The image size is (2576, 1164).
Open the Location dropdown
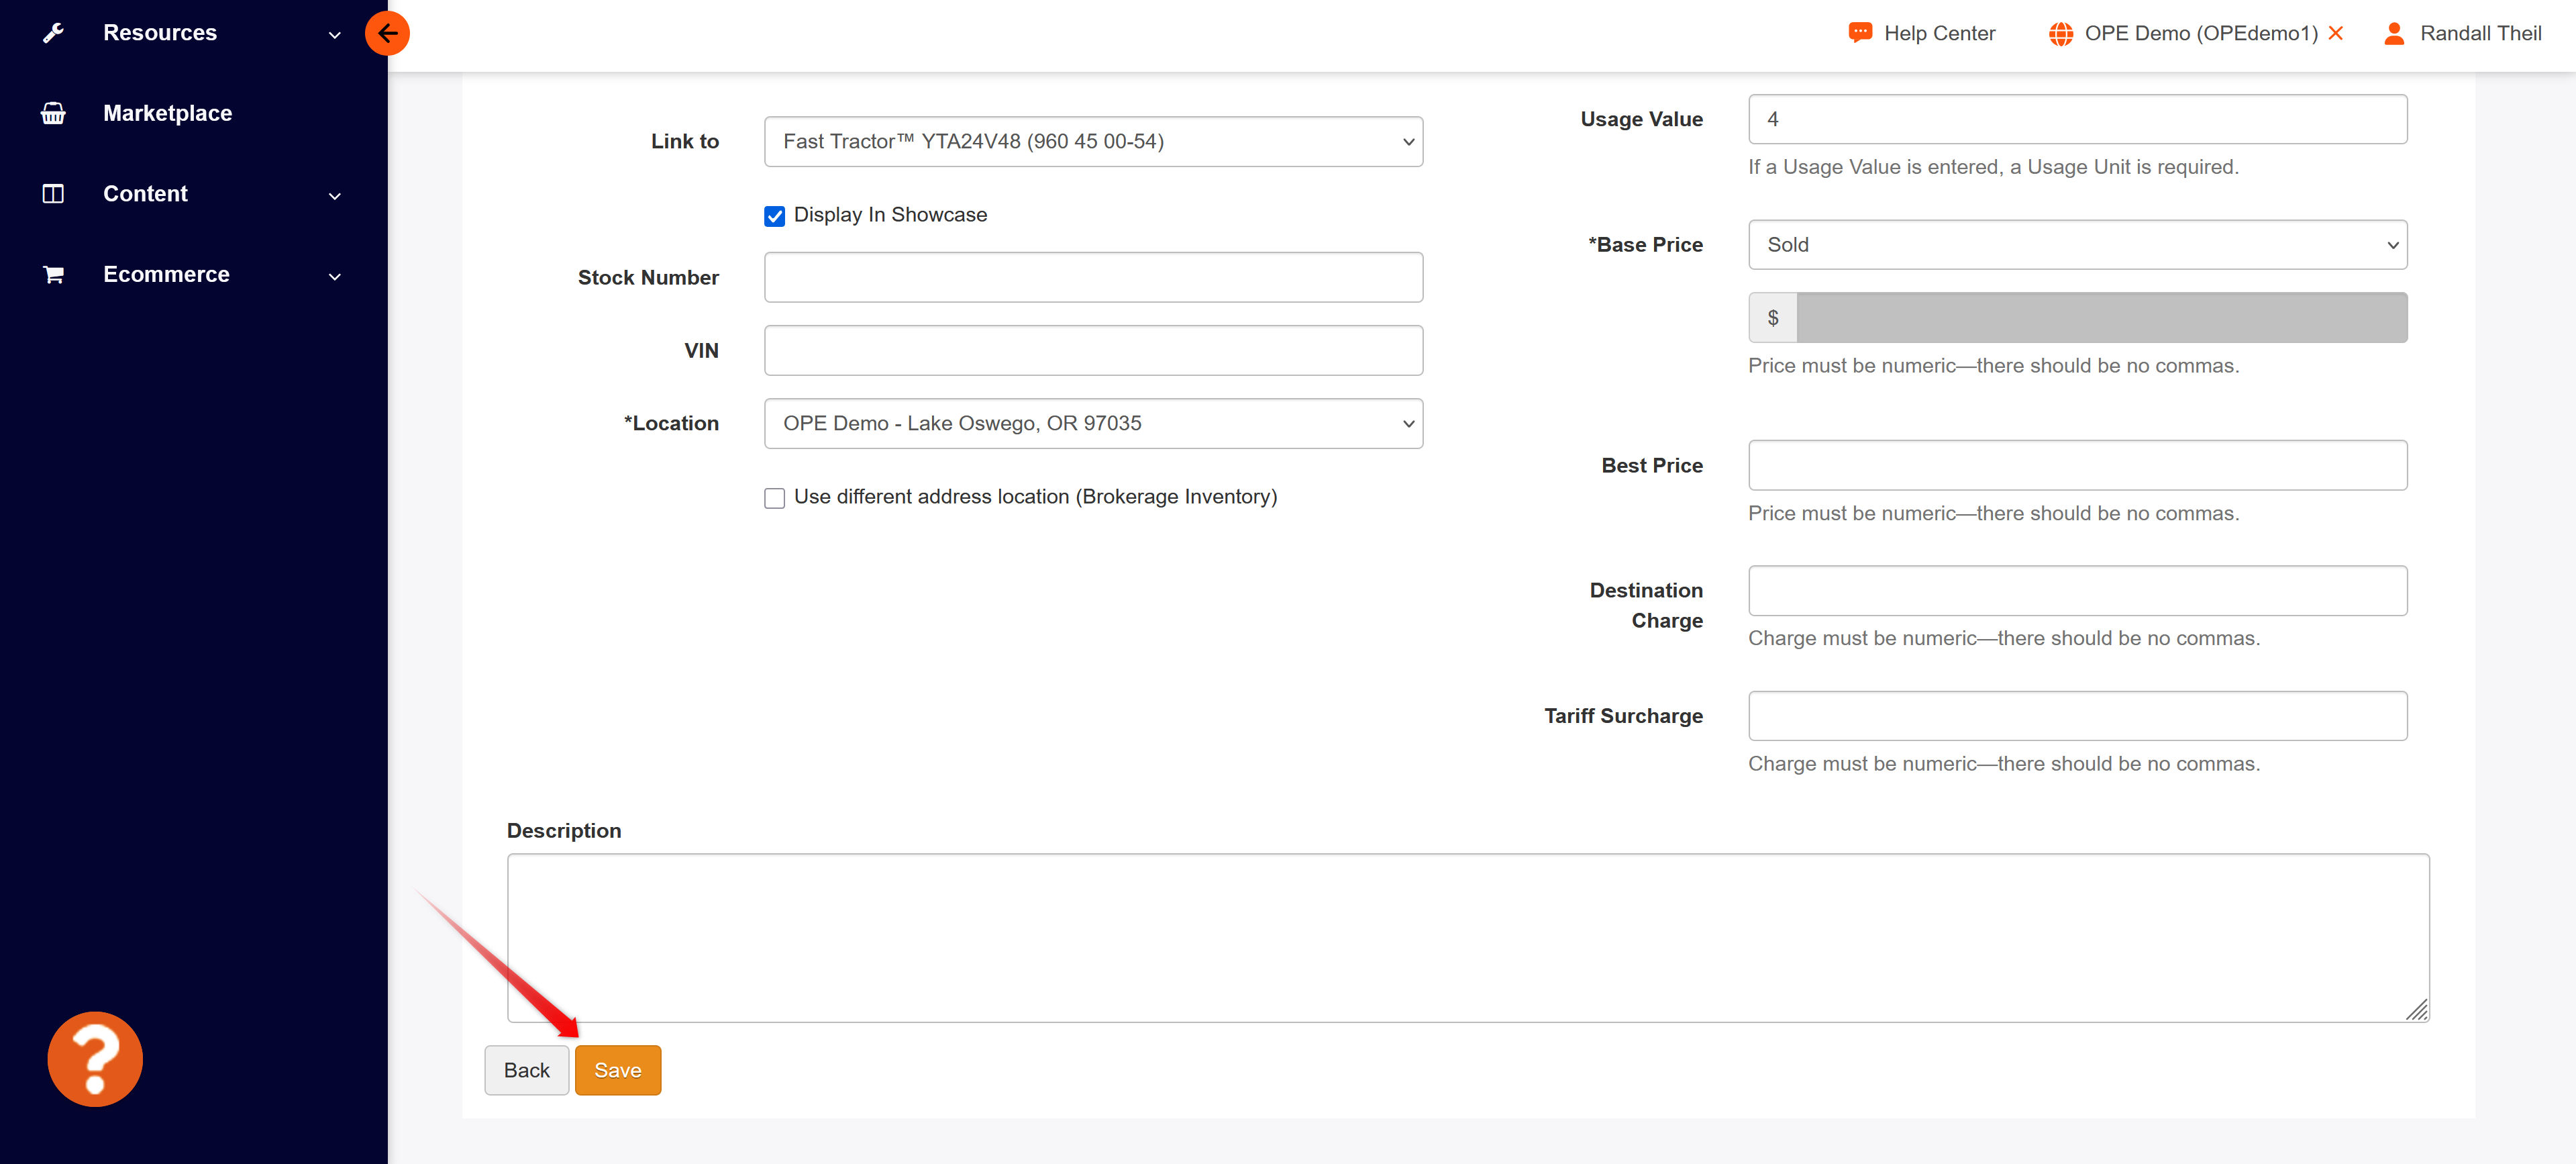[1093, 424]
